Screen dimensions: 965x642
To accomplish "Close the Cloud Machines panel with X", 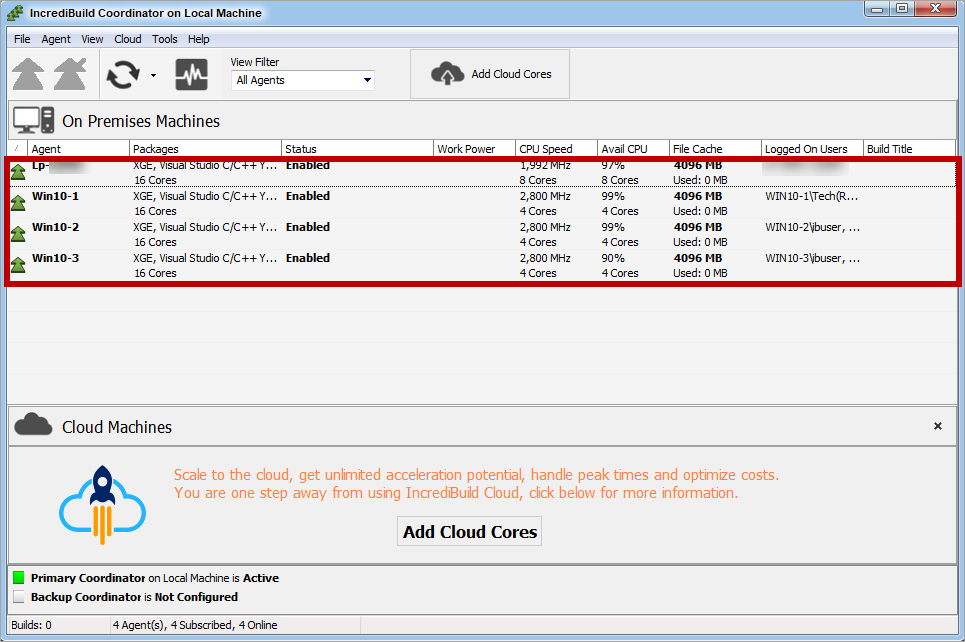I will pyautogui.click(x=937, y=426).
